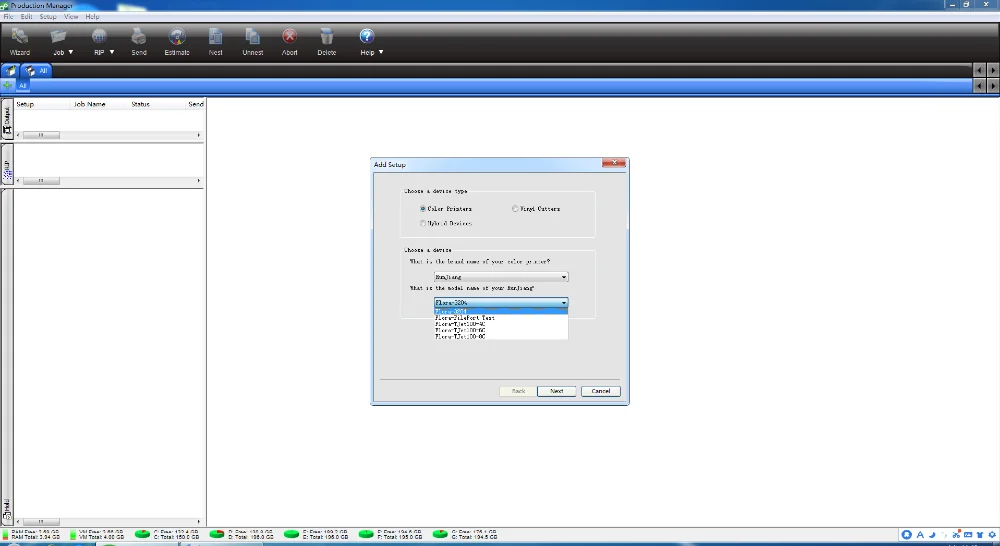
Task: Collapse the model name dropdown arrow
Action: click(x=564, y=302)
